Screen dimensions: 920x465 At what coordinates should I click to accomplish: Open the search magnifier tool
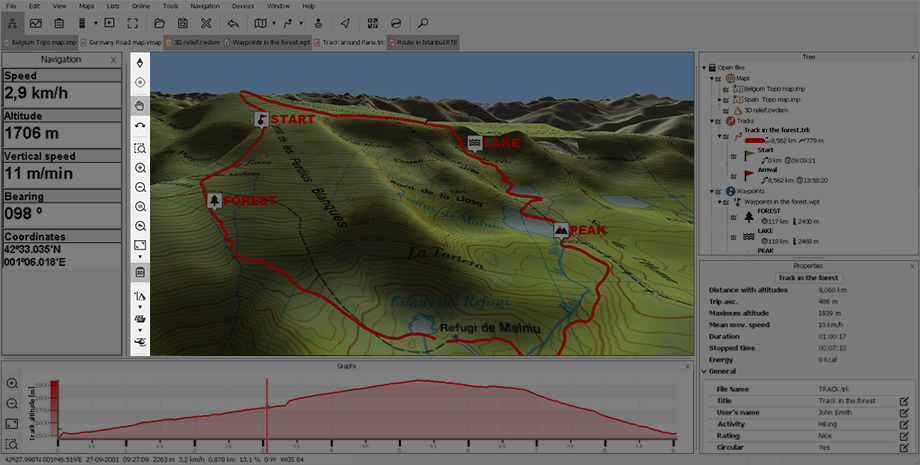tap(423, 22)
